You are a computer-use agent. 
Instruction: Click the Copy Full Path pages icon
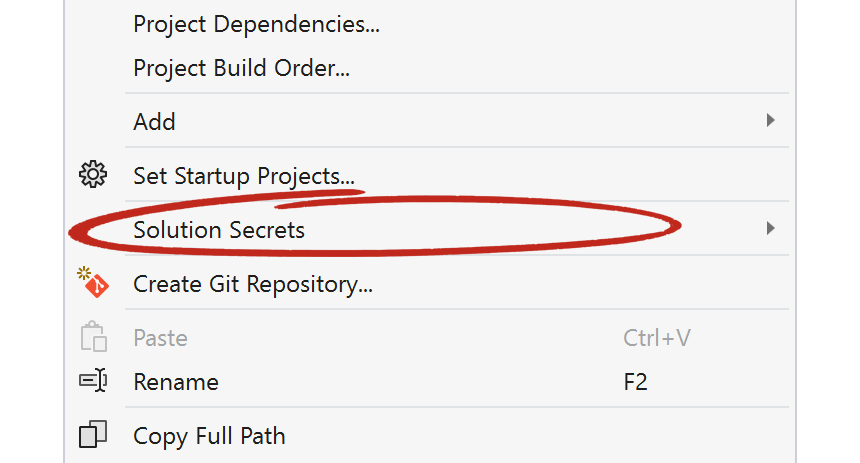coord(93,434)
